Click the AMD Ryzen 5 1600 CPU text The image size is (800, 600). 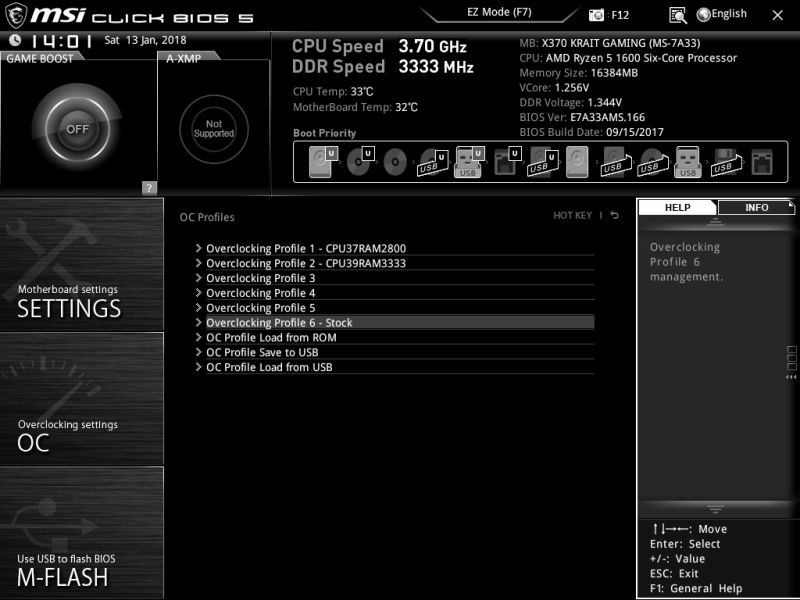coord(628,58)
